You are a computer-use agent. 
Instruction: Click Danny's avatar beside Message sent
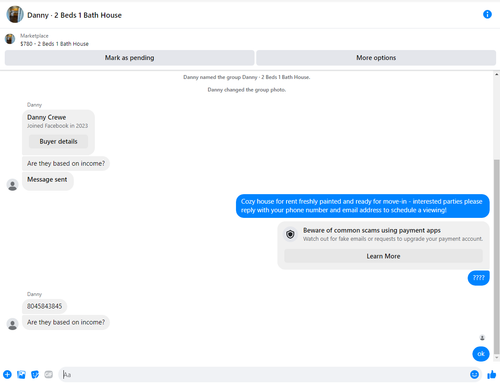13,185
